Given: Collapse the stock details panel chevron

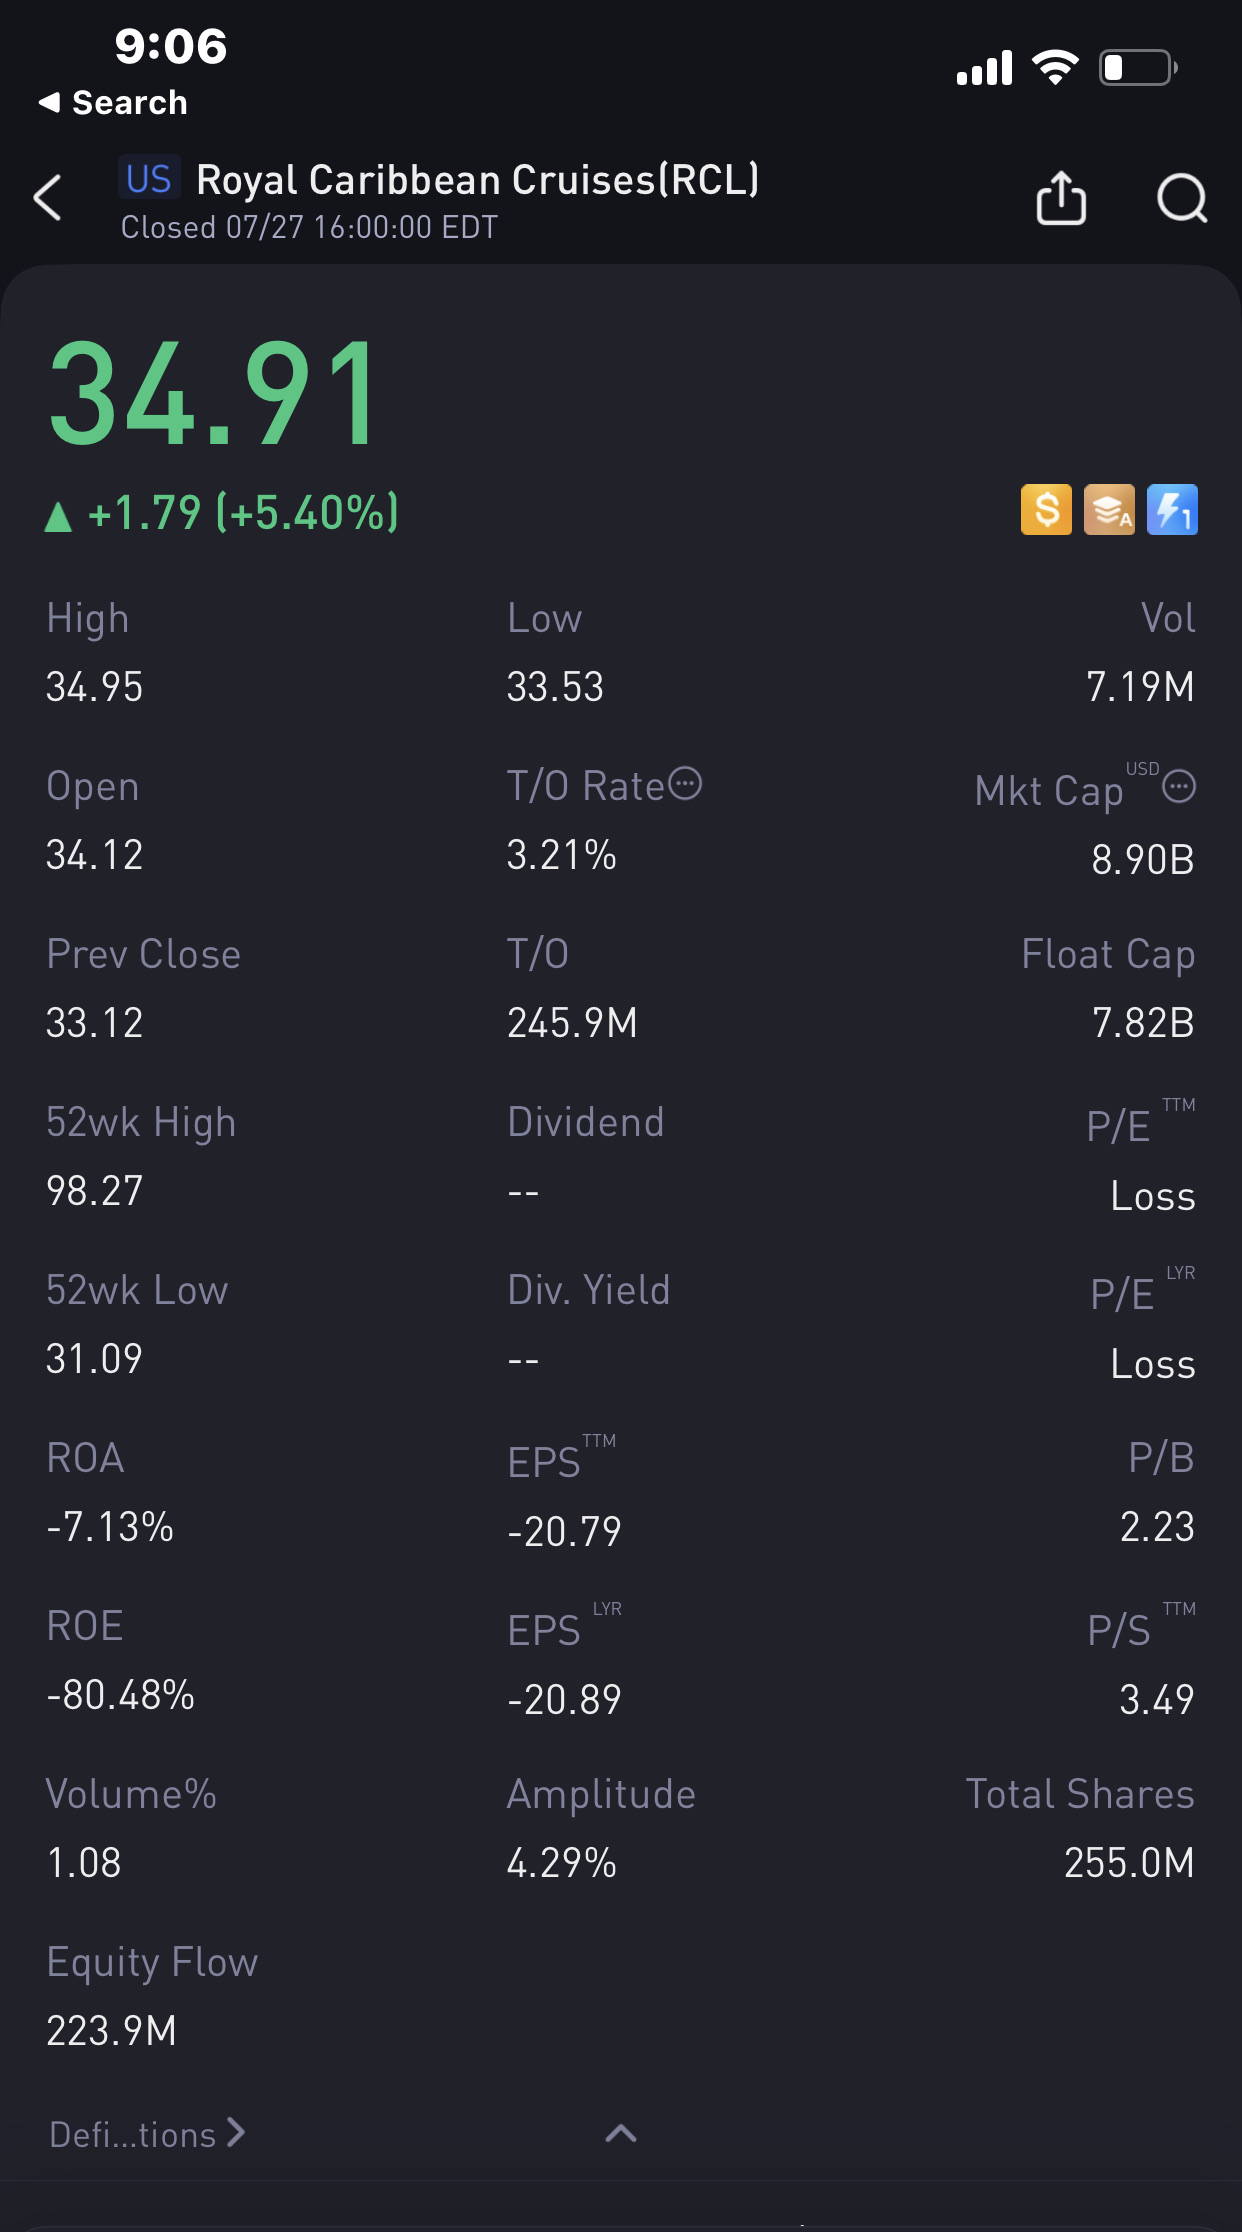Looking at the screenshot, I should [x=621, y=2134].
